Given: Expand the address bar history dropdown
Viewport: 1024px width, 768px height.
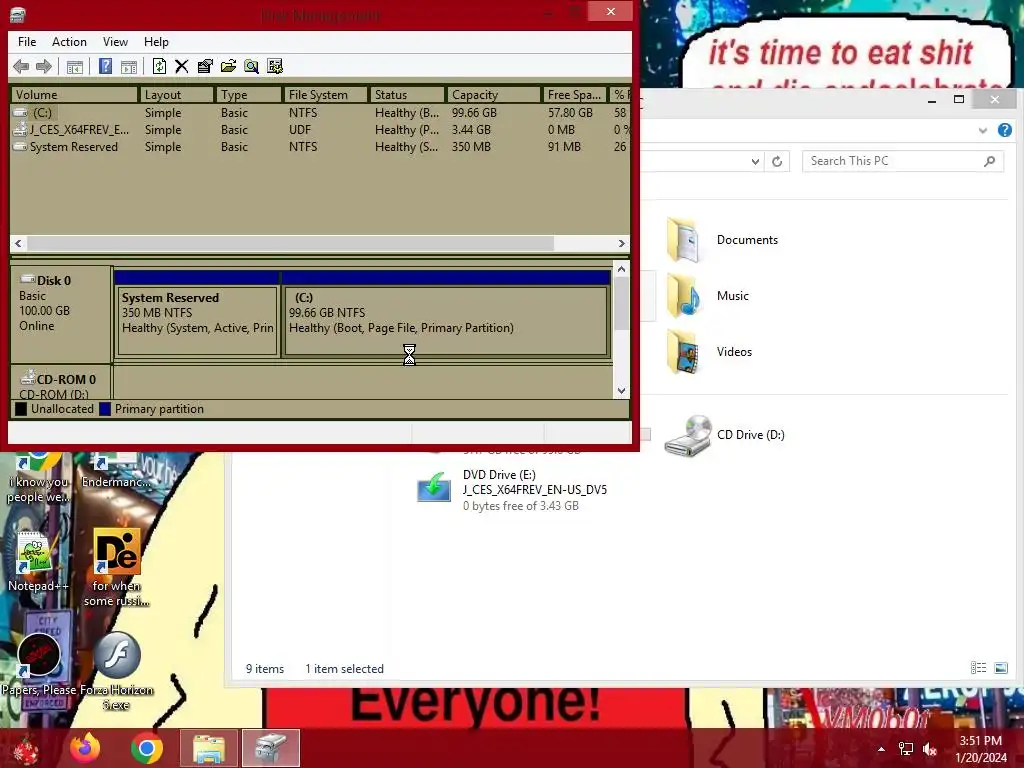Looking at the screenshot, I should 755,161.
